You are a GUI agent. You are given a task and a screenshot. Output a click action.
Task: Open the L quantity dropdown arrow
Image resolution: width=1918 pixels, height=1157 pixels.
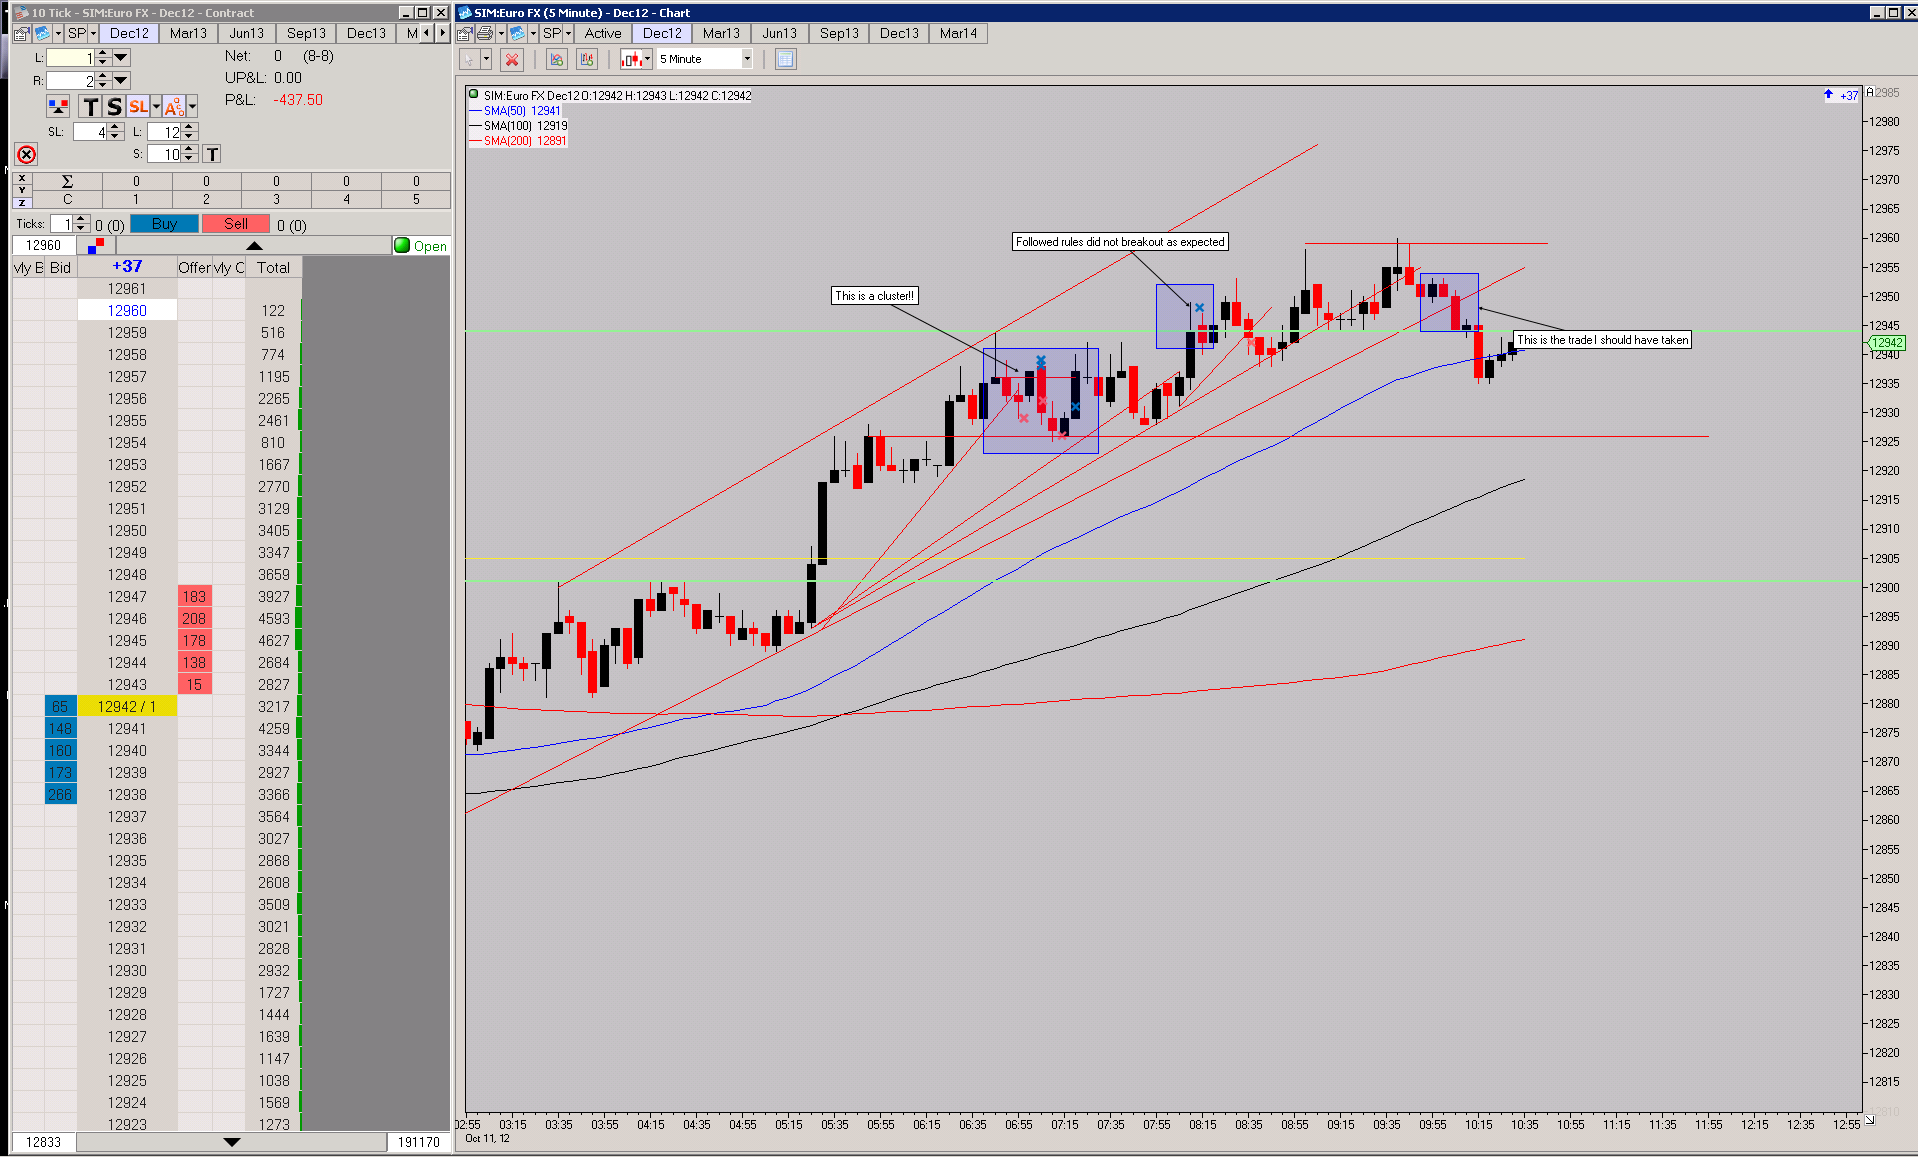pyautogui.click(x=121, y=58)
